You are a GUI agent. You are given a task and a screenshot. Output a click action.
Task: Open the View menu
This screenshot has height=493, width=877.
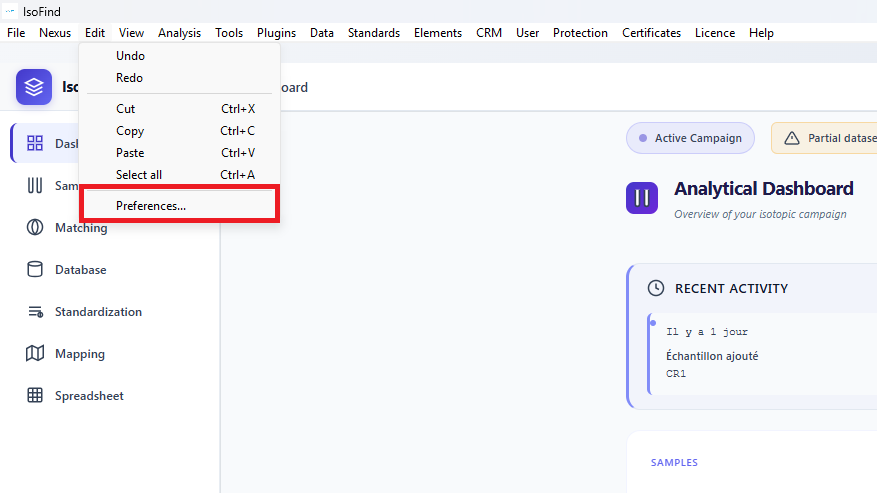tap(131, 33)
